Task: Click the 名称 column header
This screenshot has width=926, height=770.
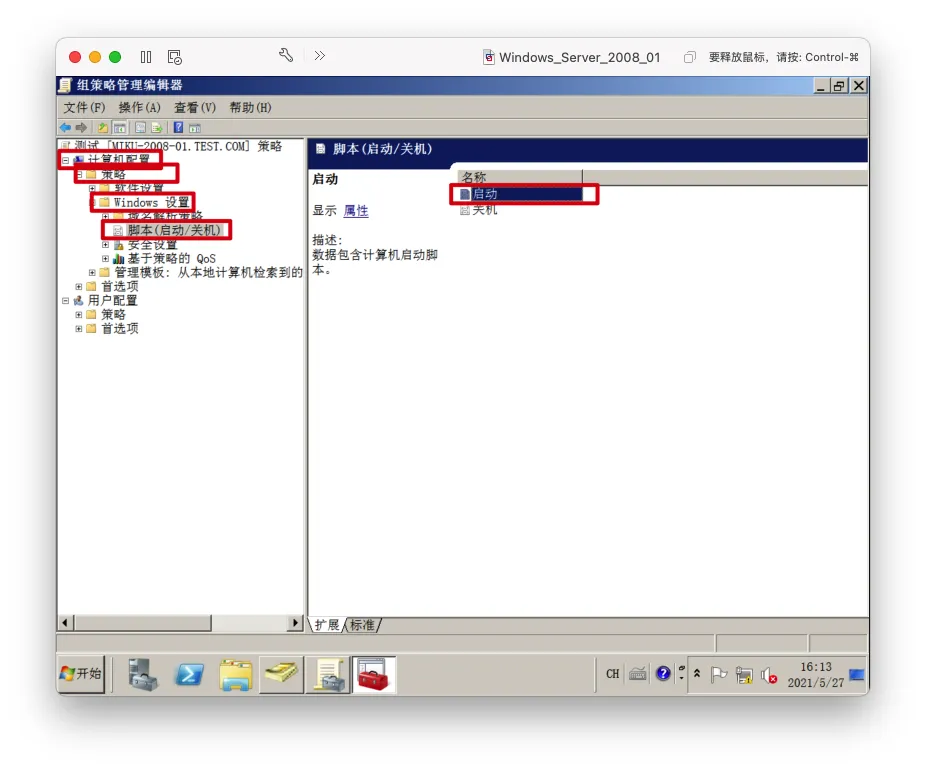Action: 520,177
